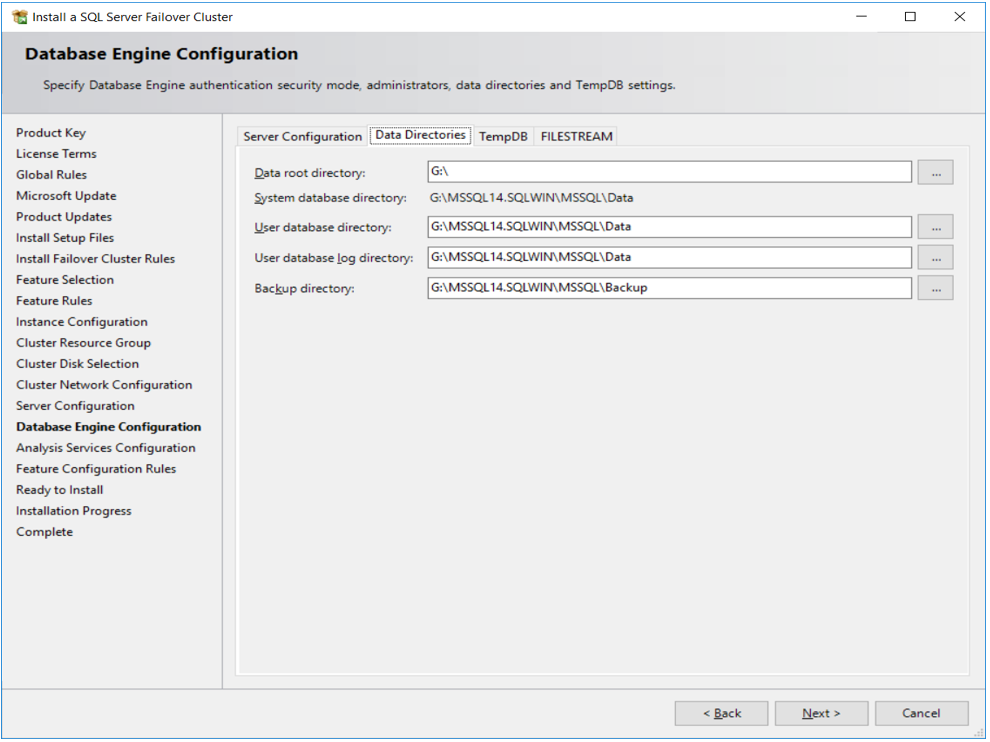Select Feature Rules step in sidebar
This screenshot has width=990, height=742.
[x=54, y=301]
